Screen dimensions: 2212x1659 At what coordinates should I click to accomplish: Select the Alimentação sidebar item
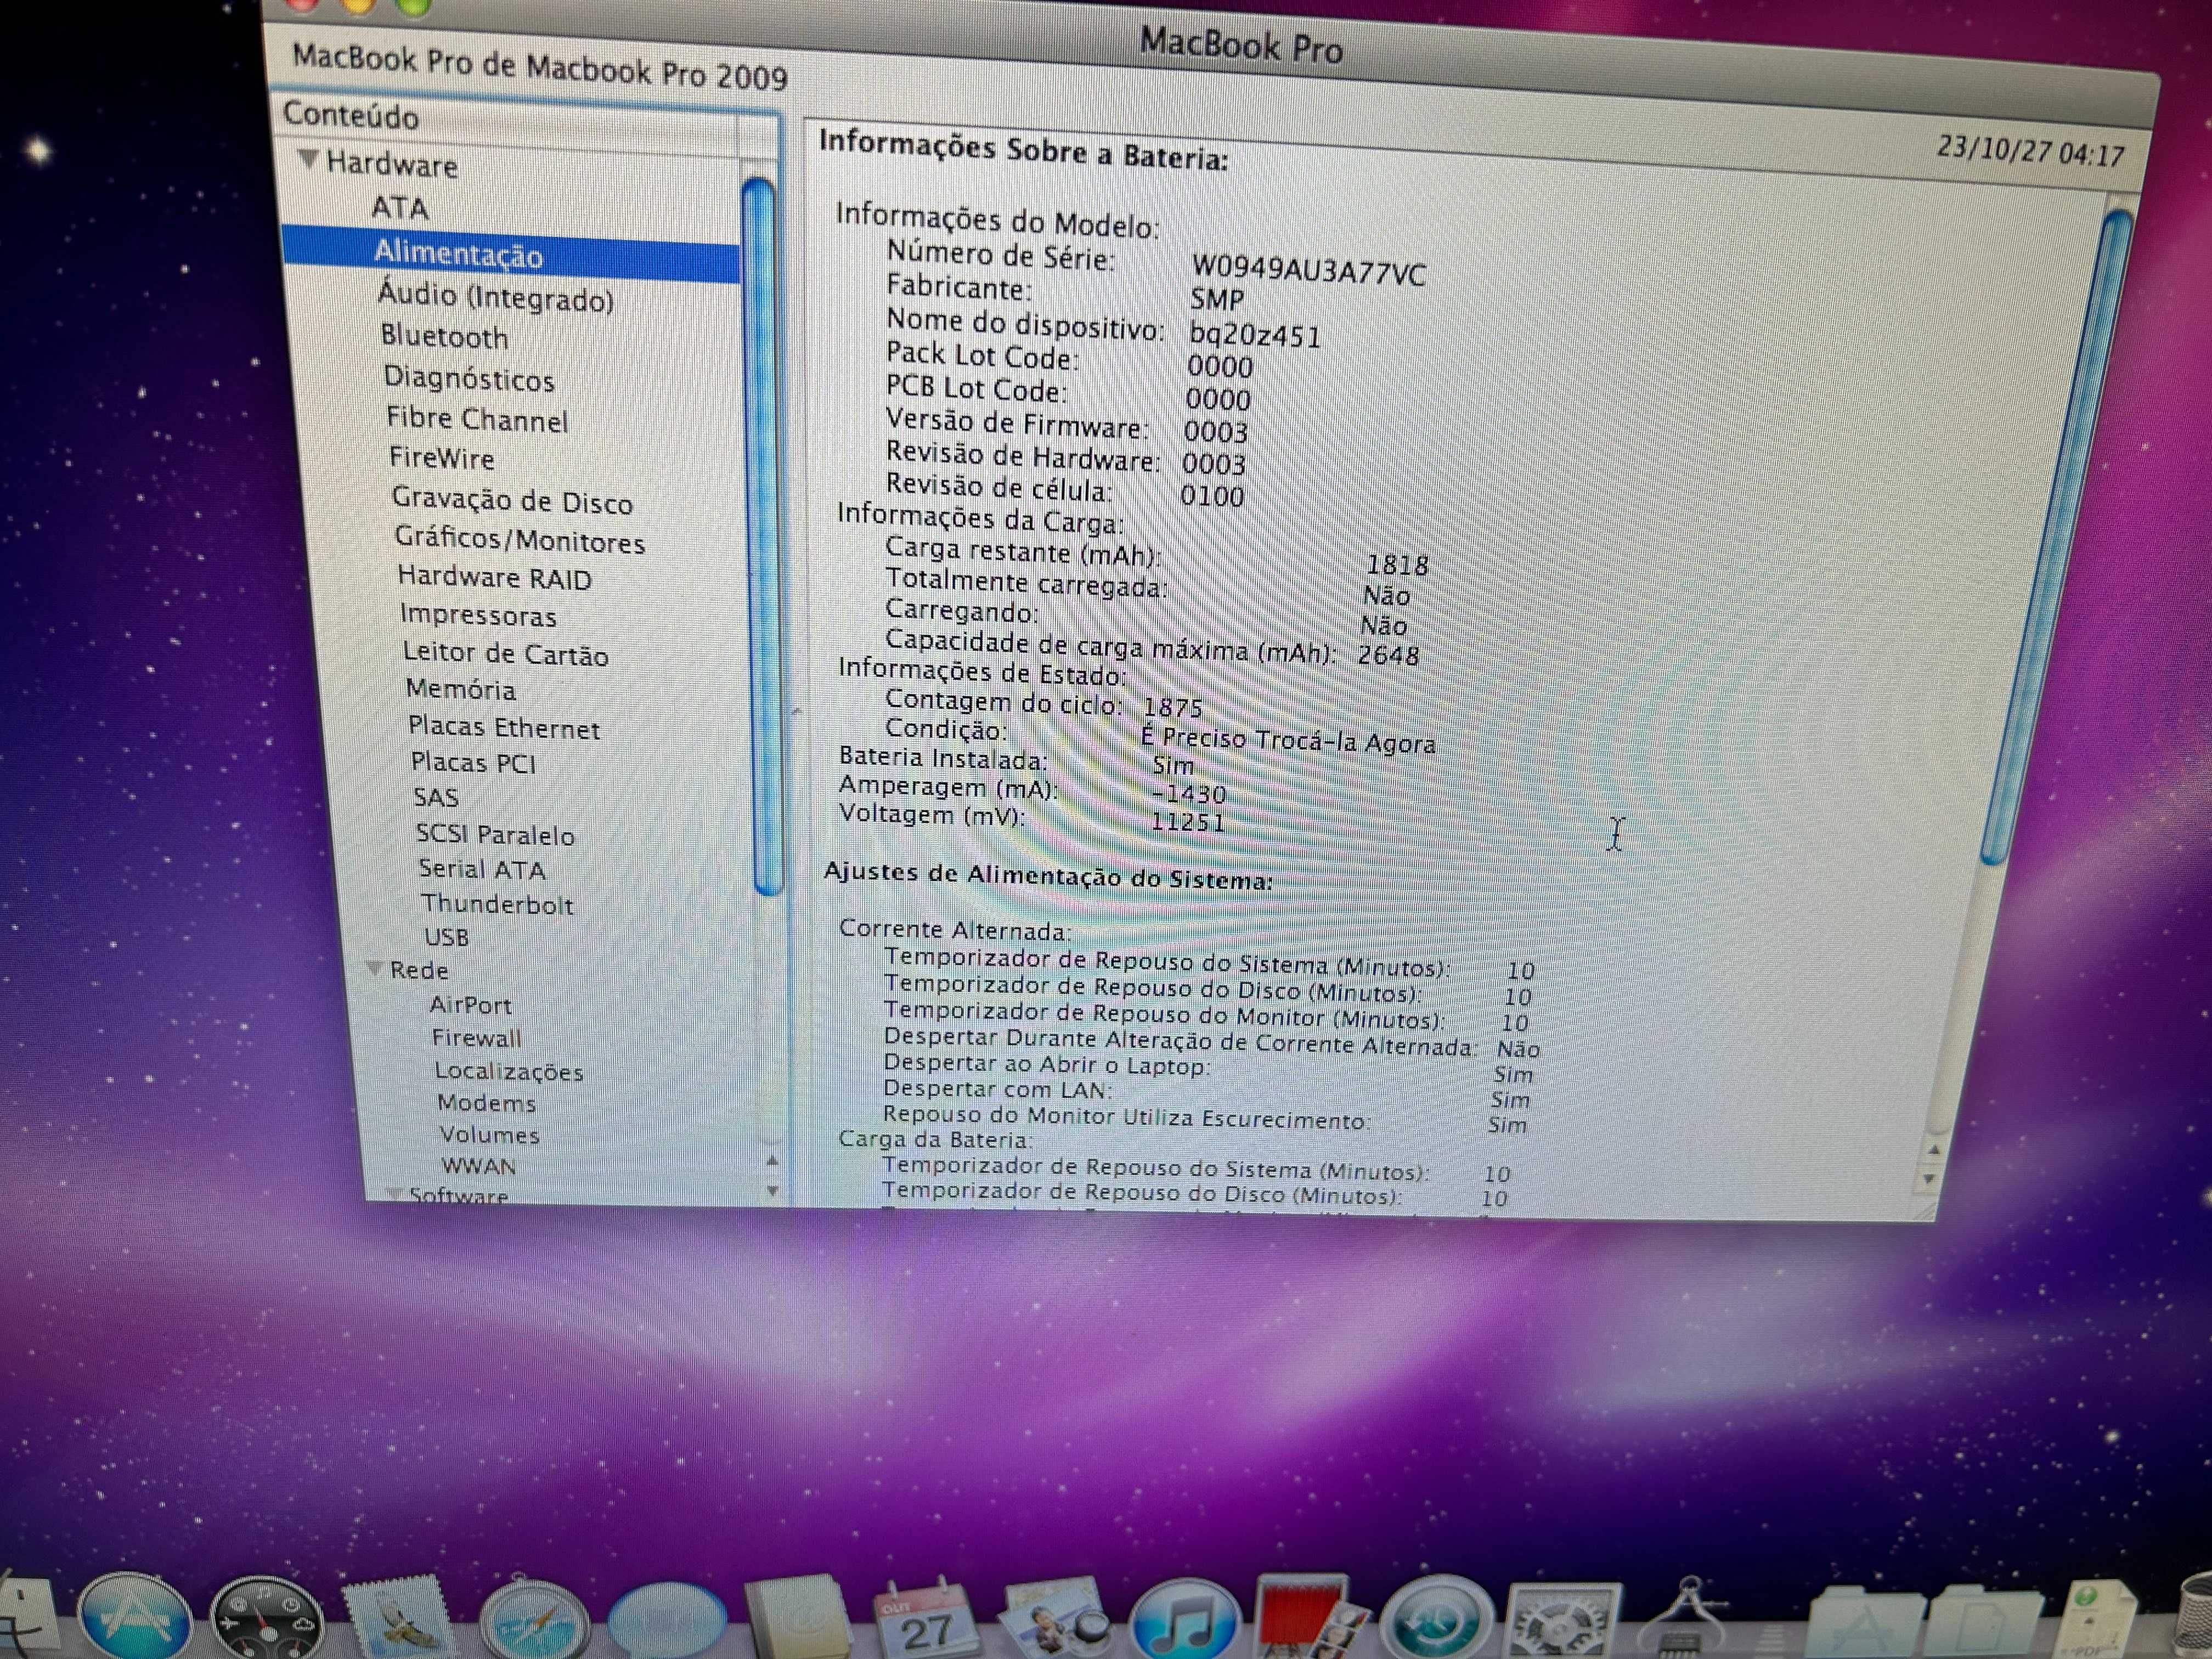pos(511,253)
